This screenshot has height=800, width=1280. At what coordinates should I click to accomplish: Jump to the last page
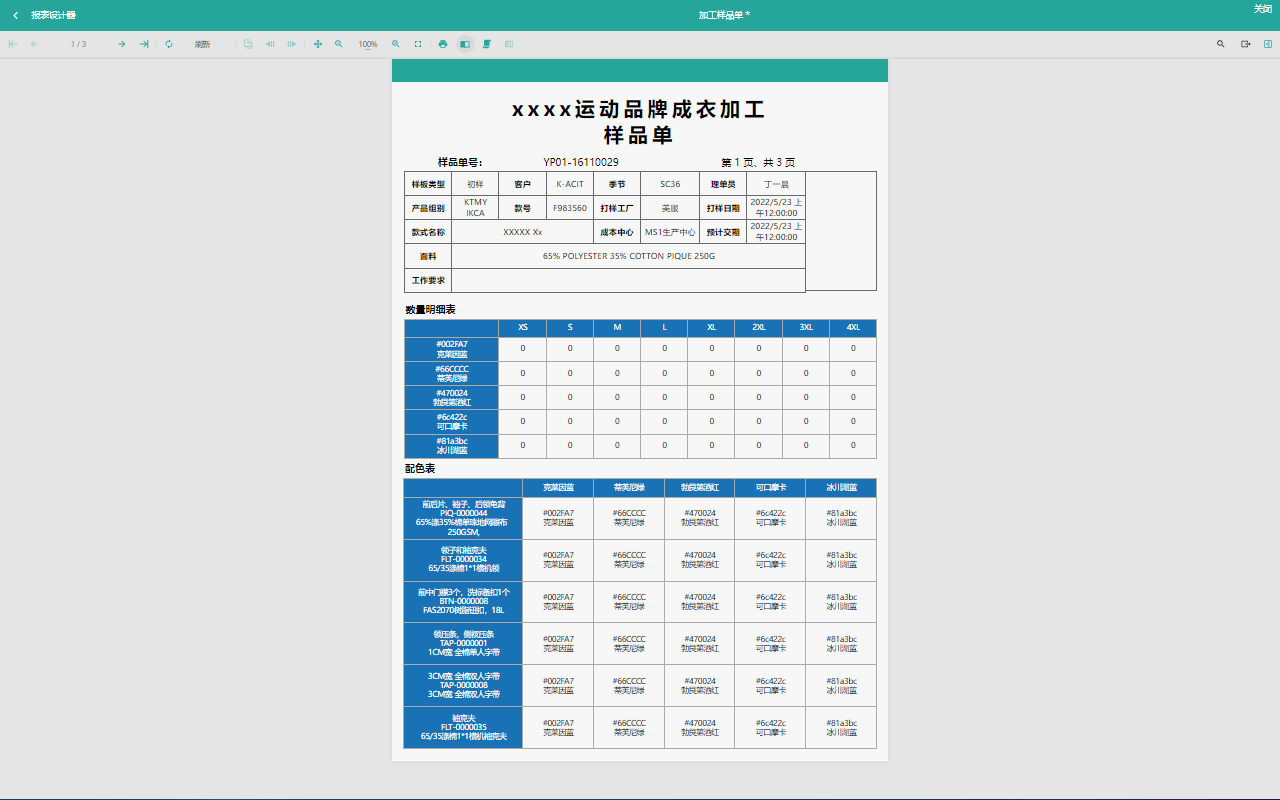tap(144, 44)
